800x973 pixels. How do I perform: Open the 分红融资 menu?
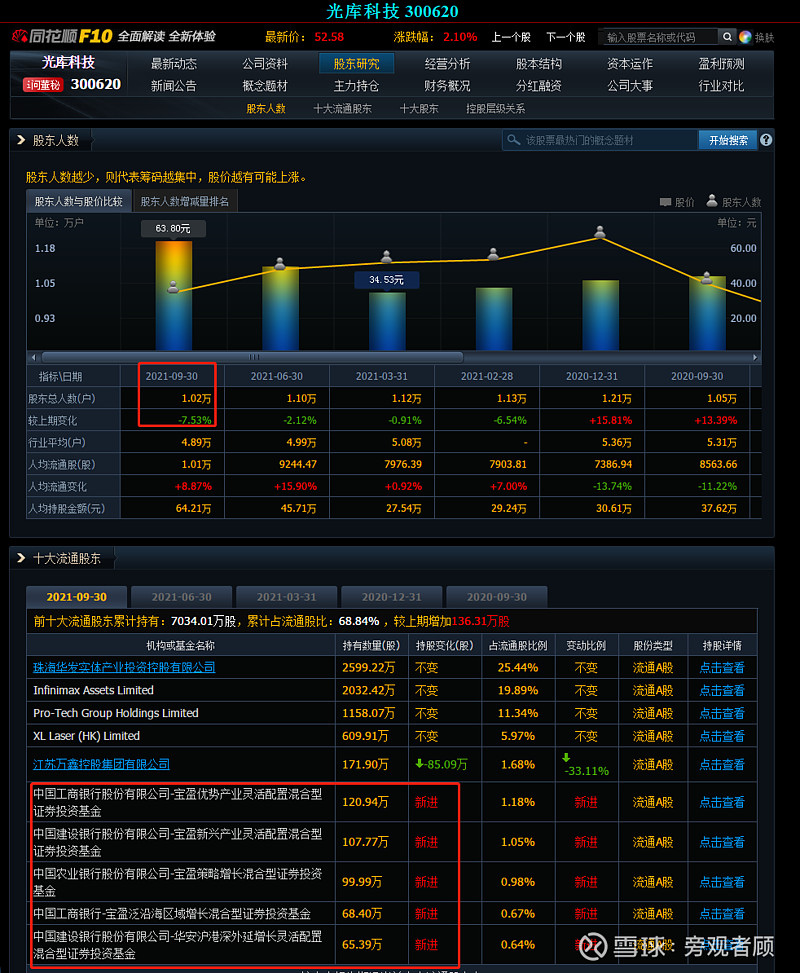click(x=539, y=86)
